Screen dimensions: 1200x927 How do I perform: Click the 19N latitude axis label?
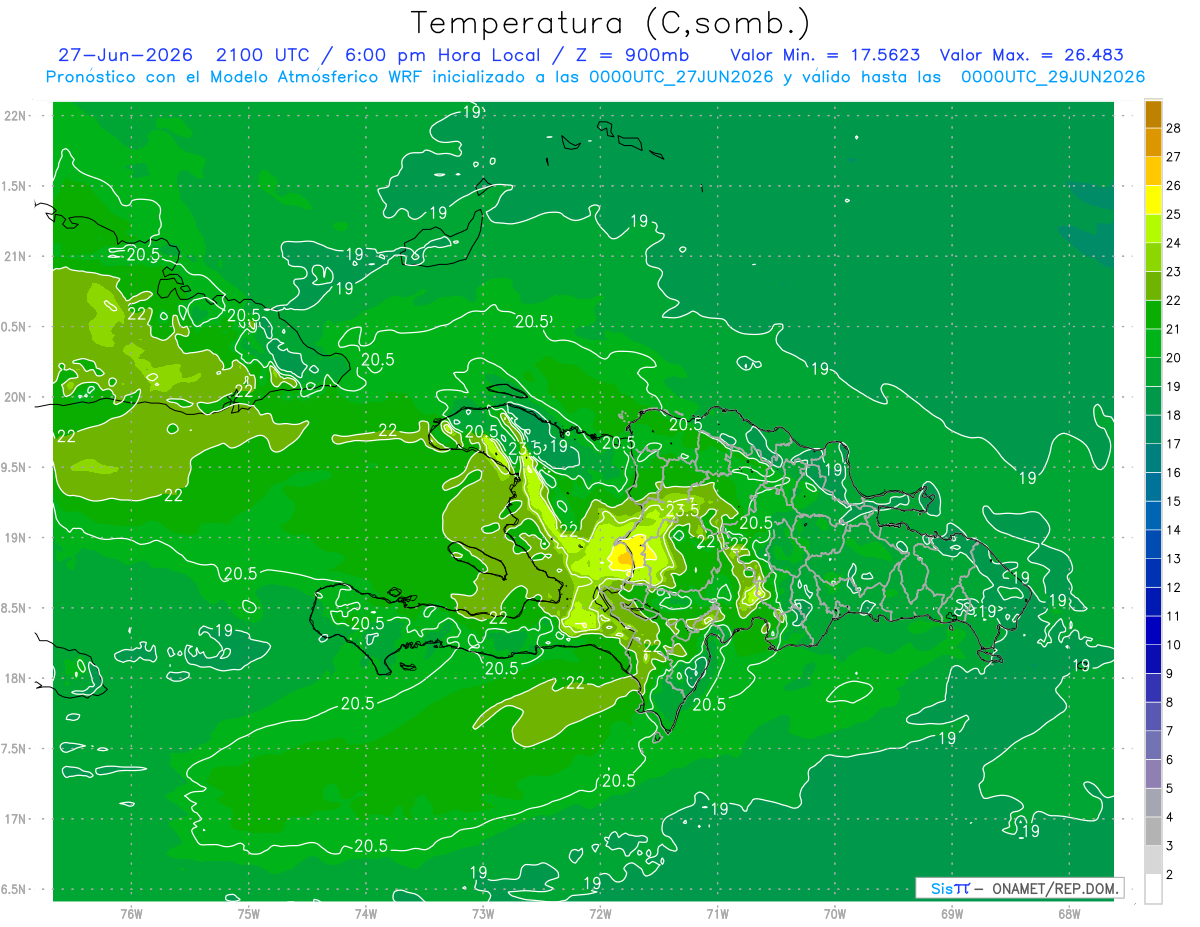pyautogui.click(x=17, y=538)
